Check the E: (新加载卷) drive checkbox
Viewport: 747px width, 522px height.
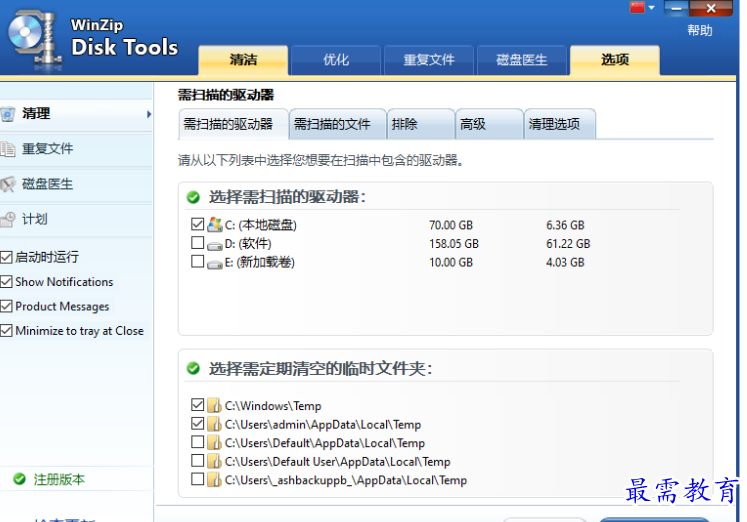click(197, 261)
